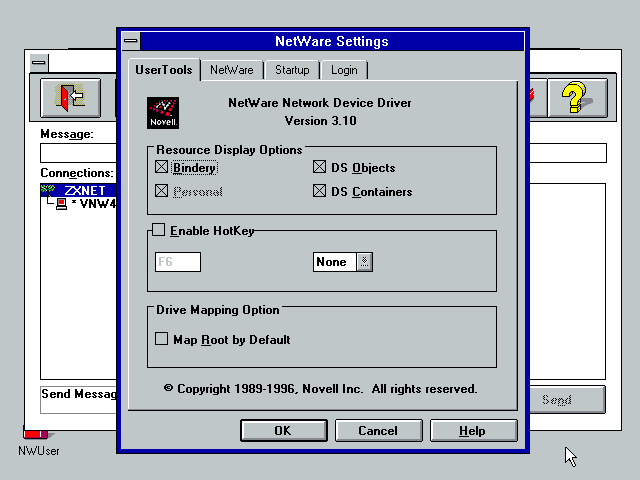Click the exit door icon in NWUser toolbar
Image resolution: width=640 pixels, height=480 pixels.
[70, 98]
